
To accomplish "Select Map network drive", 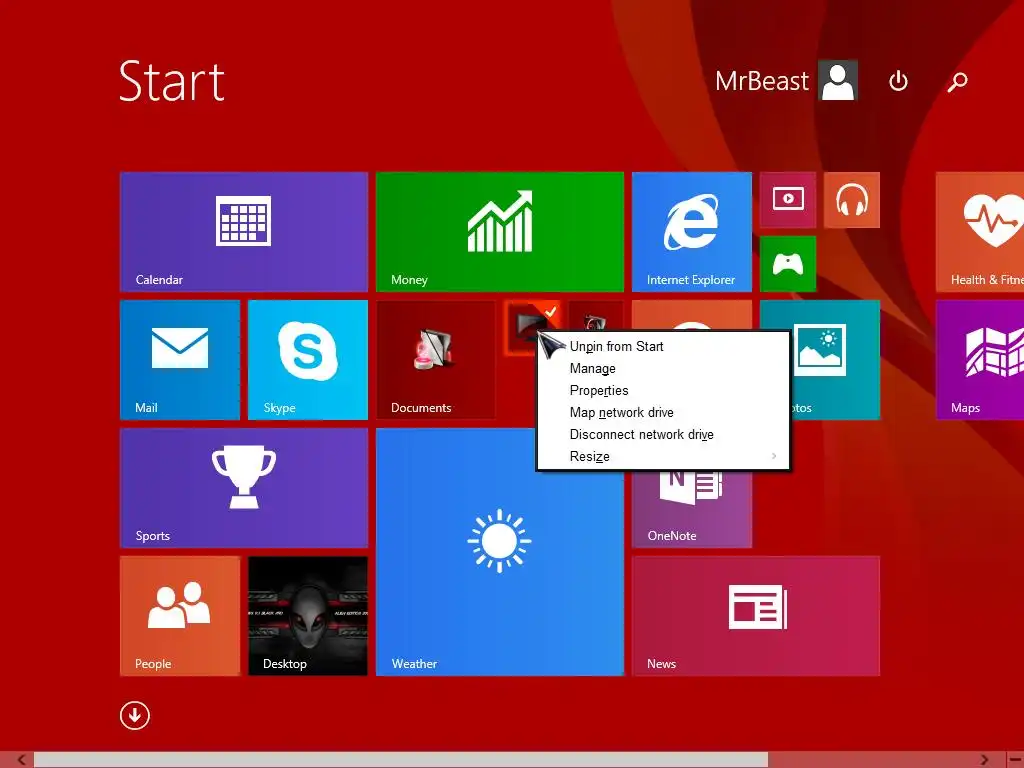I will (621, 413).
